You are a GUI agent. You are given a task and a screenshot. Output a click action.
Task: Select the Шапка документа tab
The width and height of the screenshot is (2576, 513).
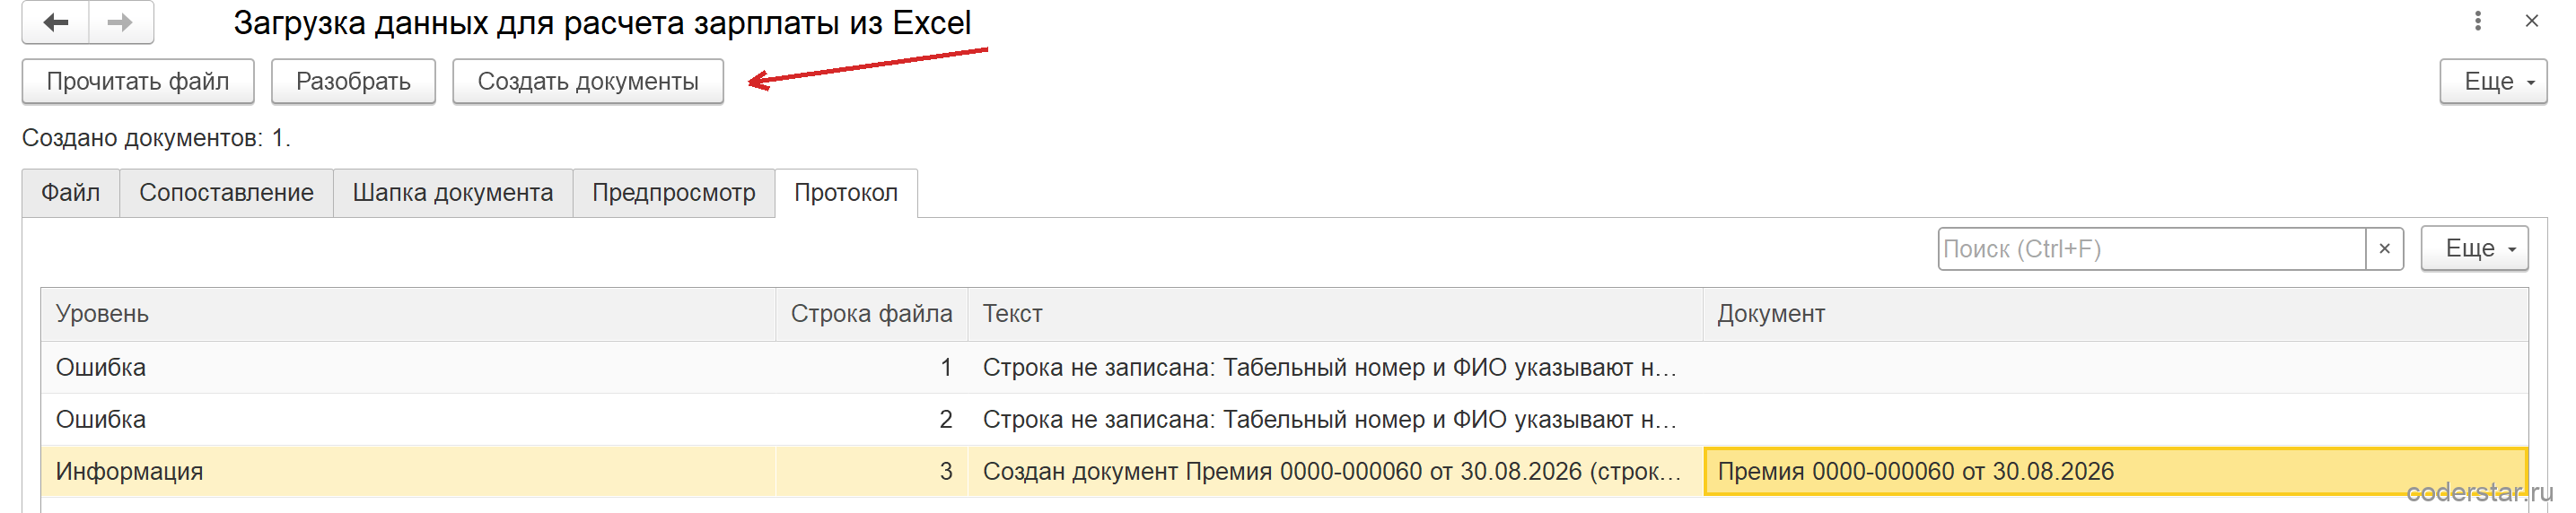pyautogui.click(x=453, y=193)
